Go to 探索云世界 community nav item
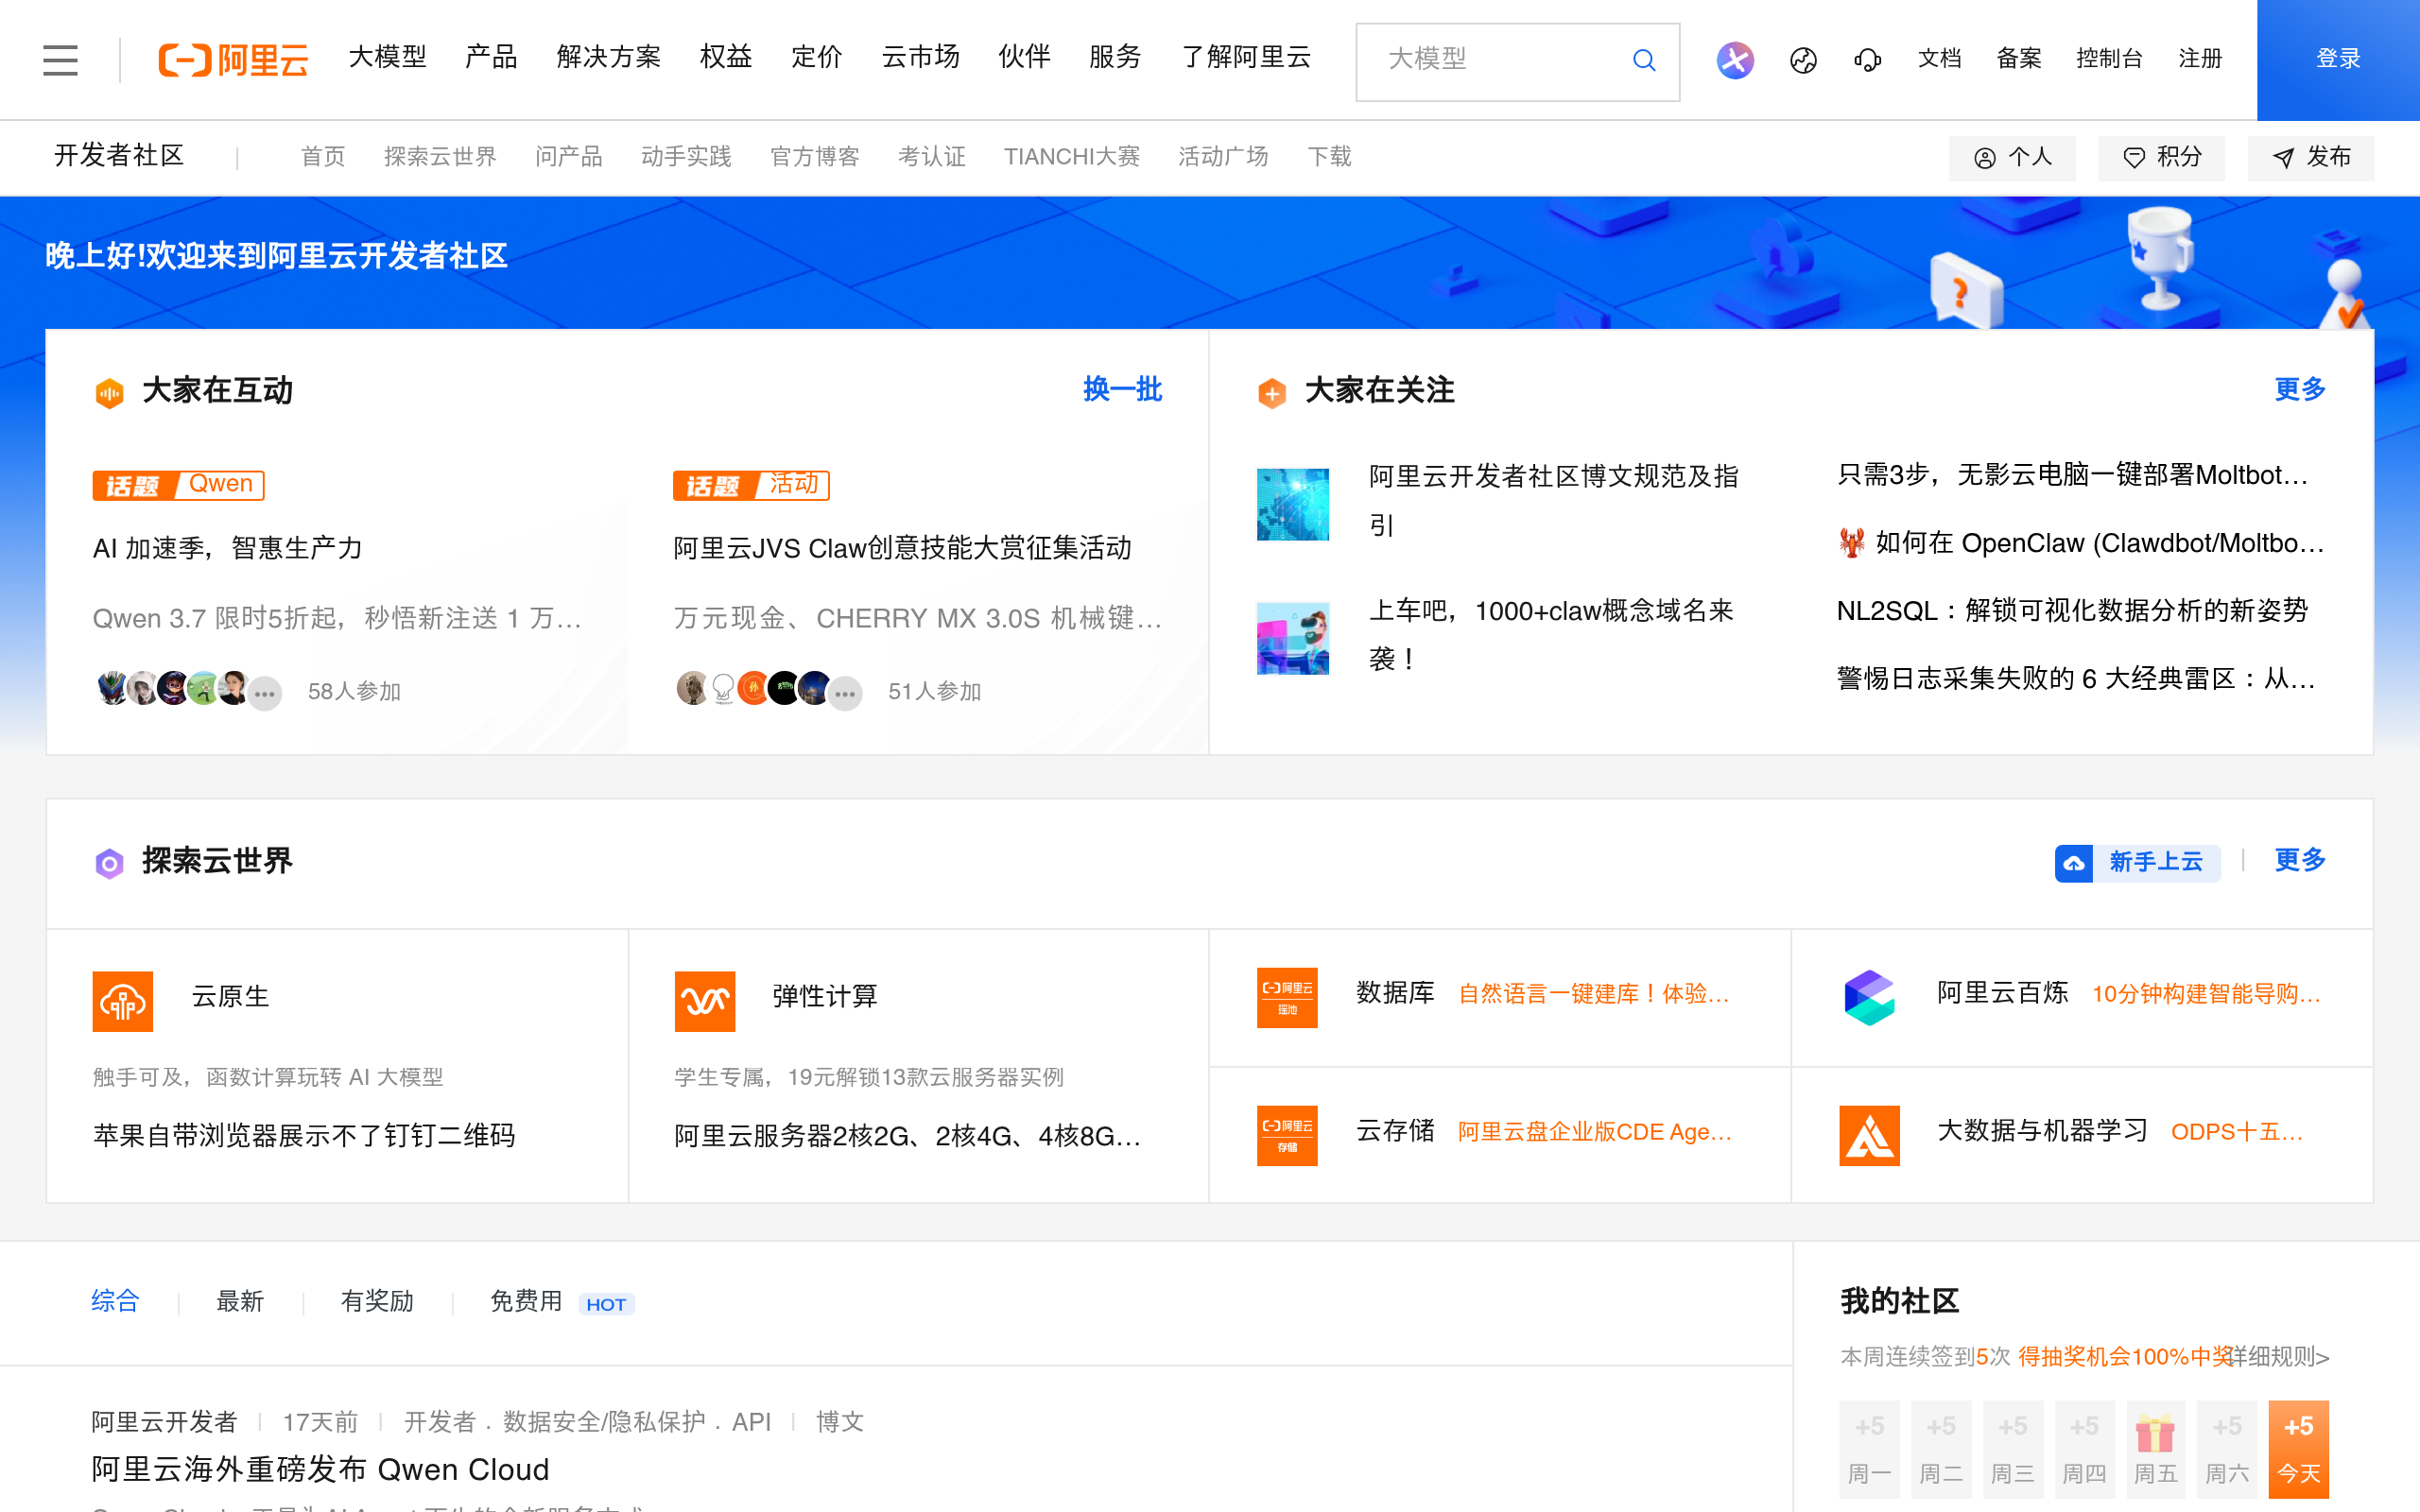This screenshot has height=1512, width=2420. (x=440, y=157)
